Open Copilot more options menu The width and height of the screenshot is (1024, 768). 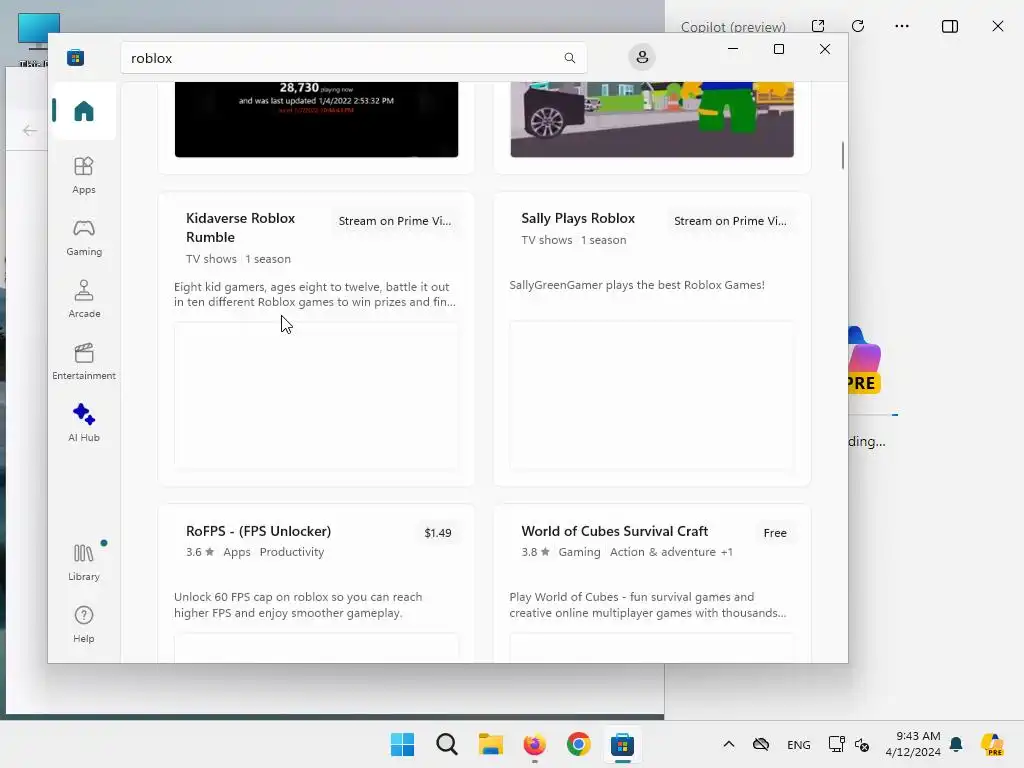tap(902, 26)
